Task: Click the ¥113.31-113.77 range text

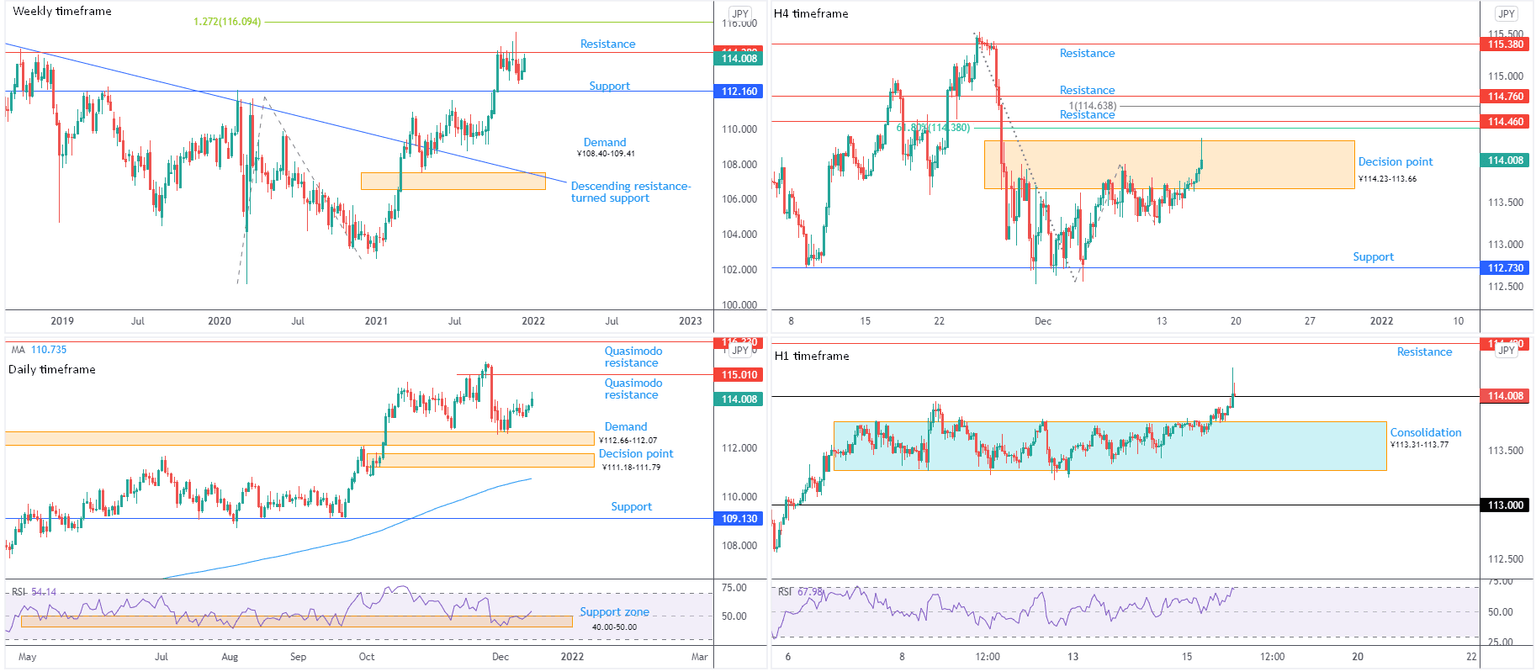Action: coord(1420,446)
